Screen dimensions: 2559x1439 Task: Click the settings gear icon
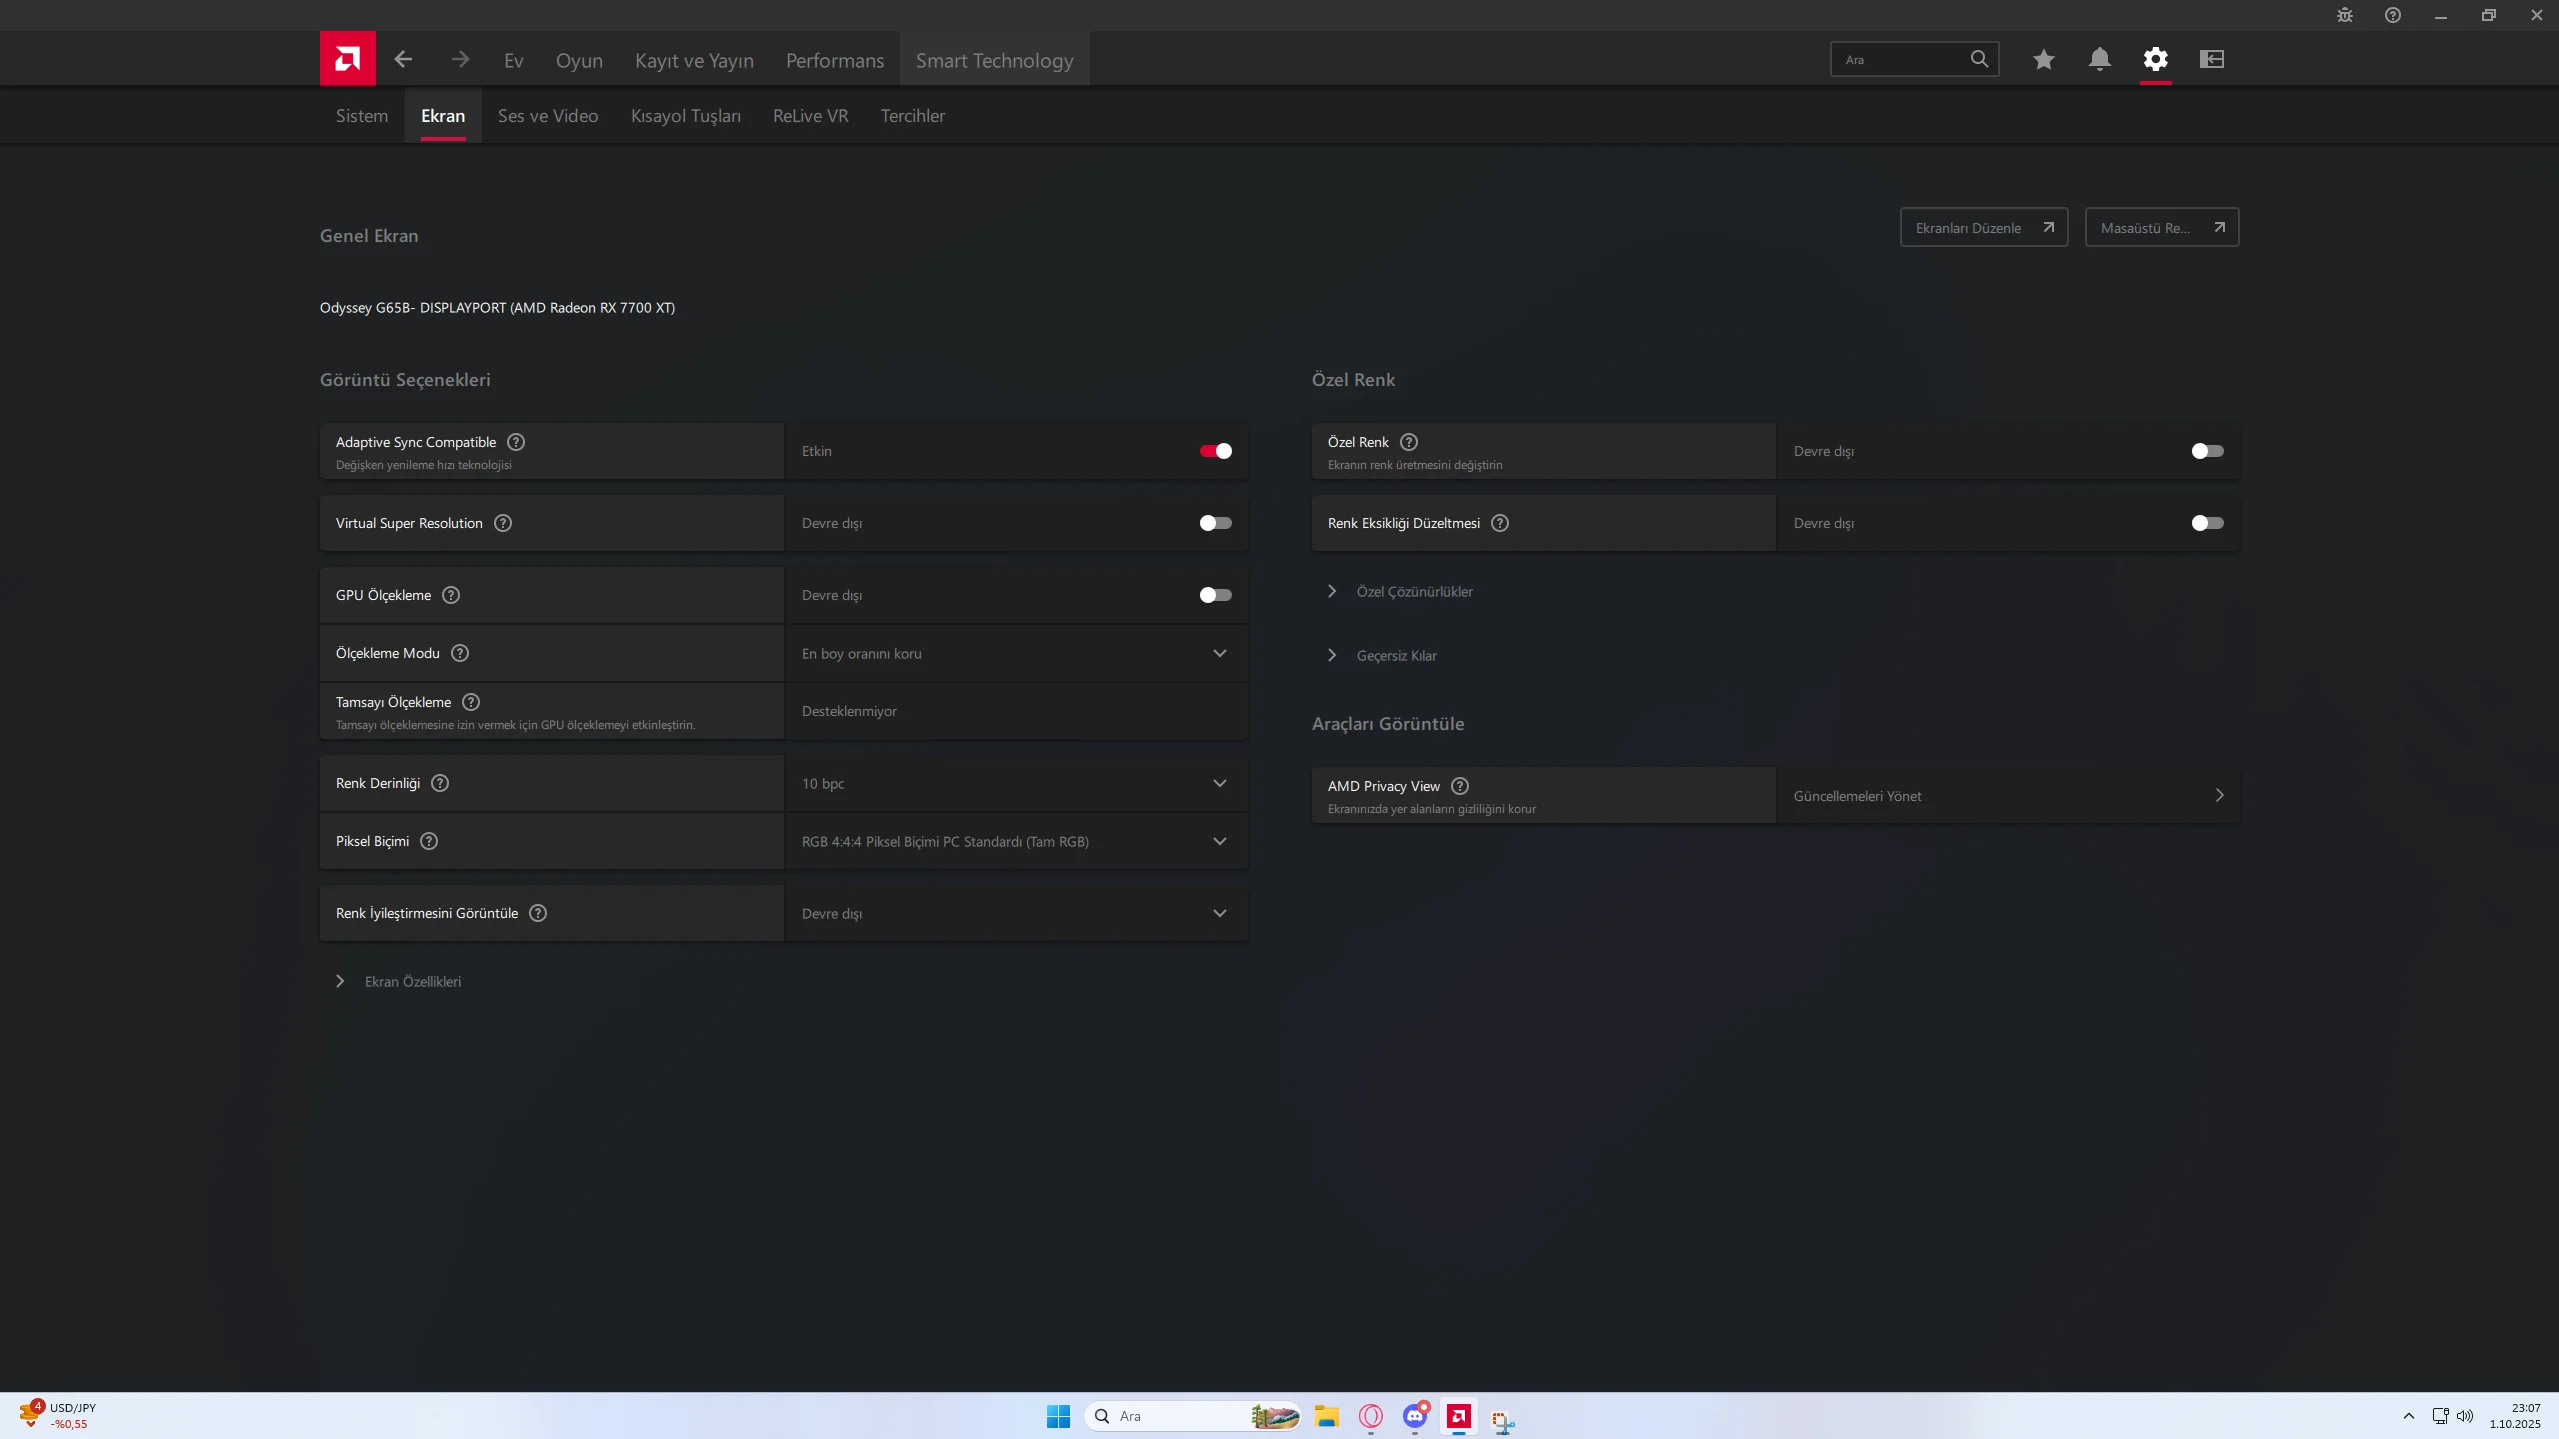pos(2155,59)
